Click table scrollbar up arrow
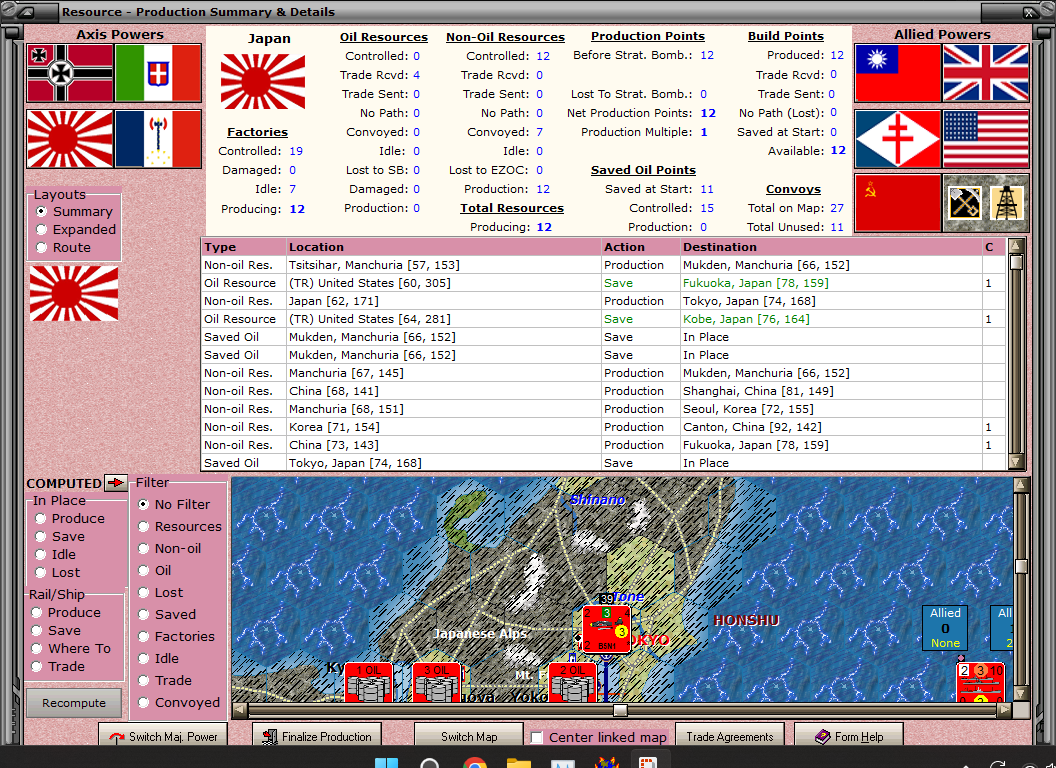The height and width of the screenshot is (768, 1056). pos(1016,245)
